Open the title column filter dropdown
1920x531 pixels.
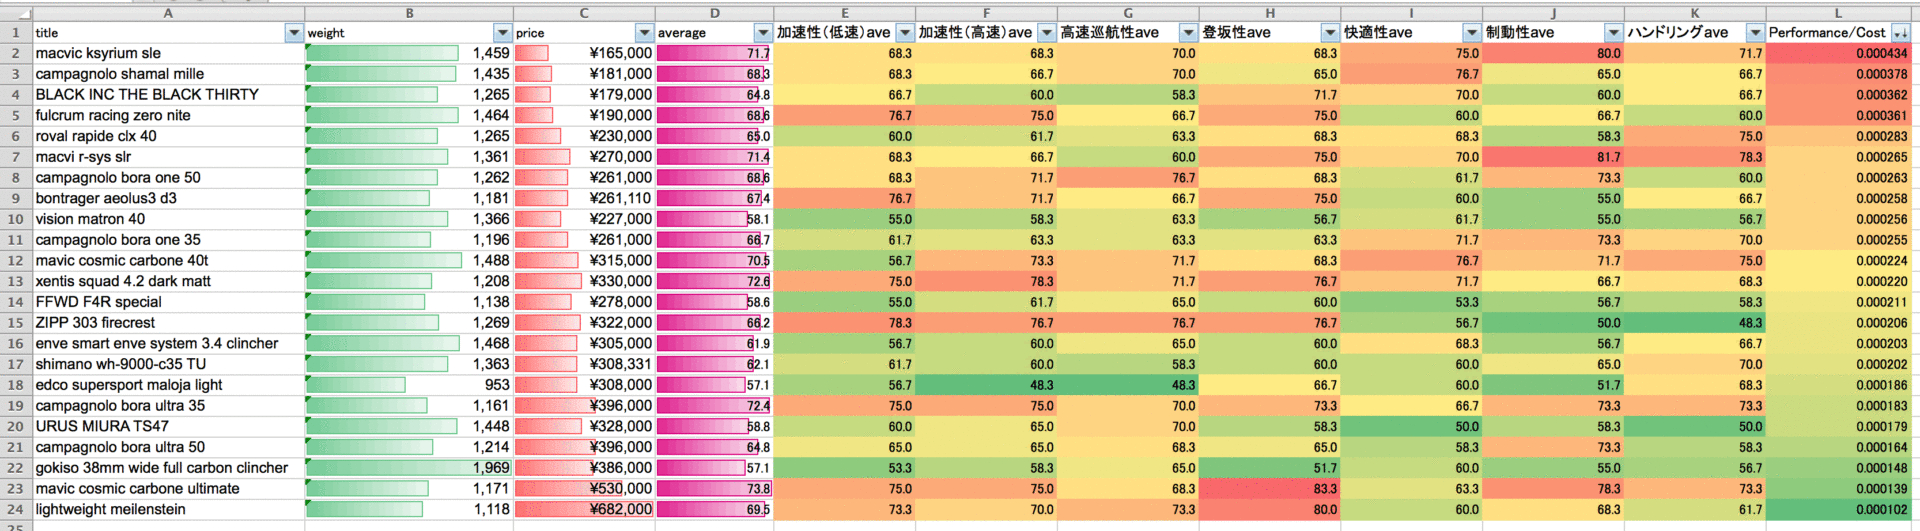(x=293, y=33)
